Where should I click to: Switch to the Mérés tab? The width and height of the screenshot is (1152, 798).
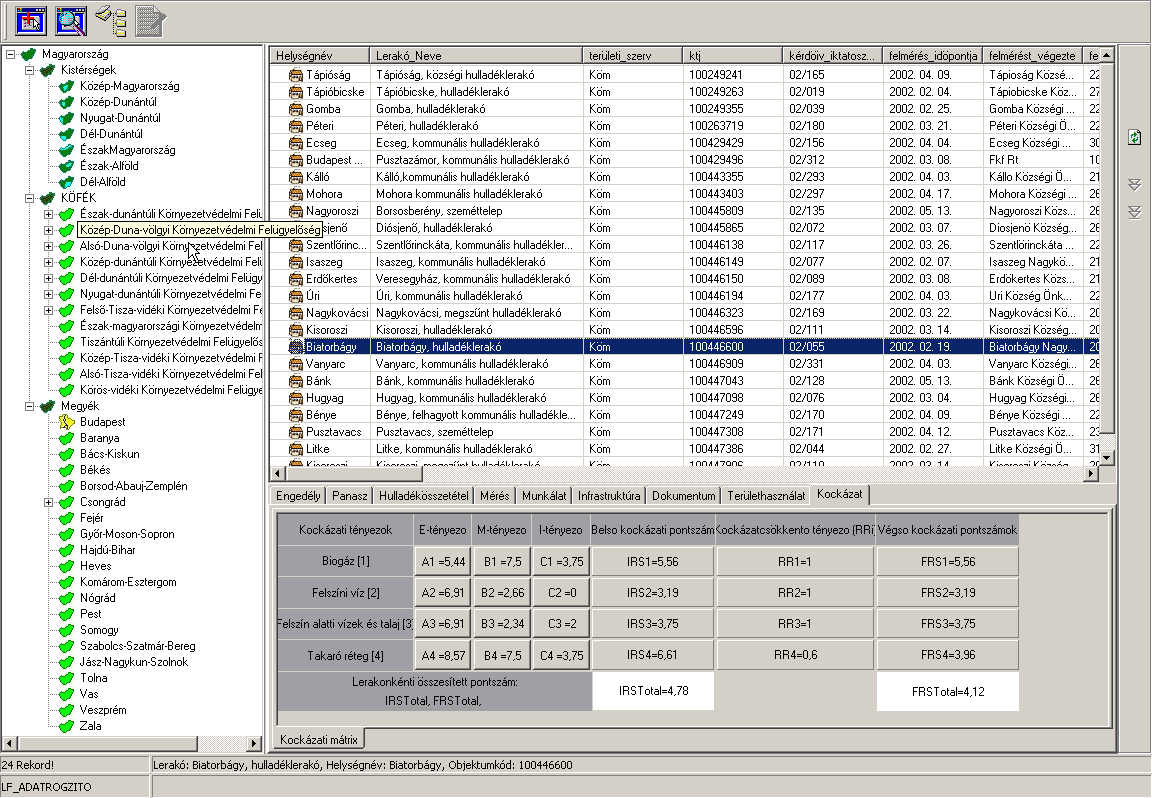tap(494, 496)
